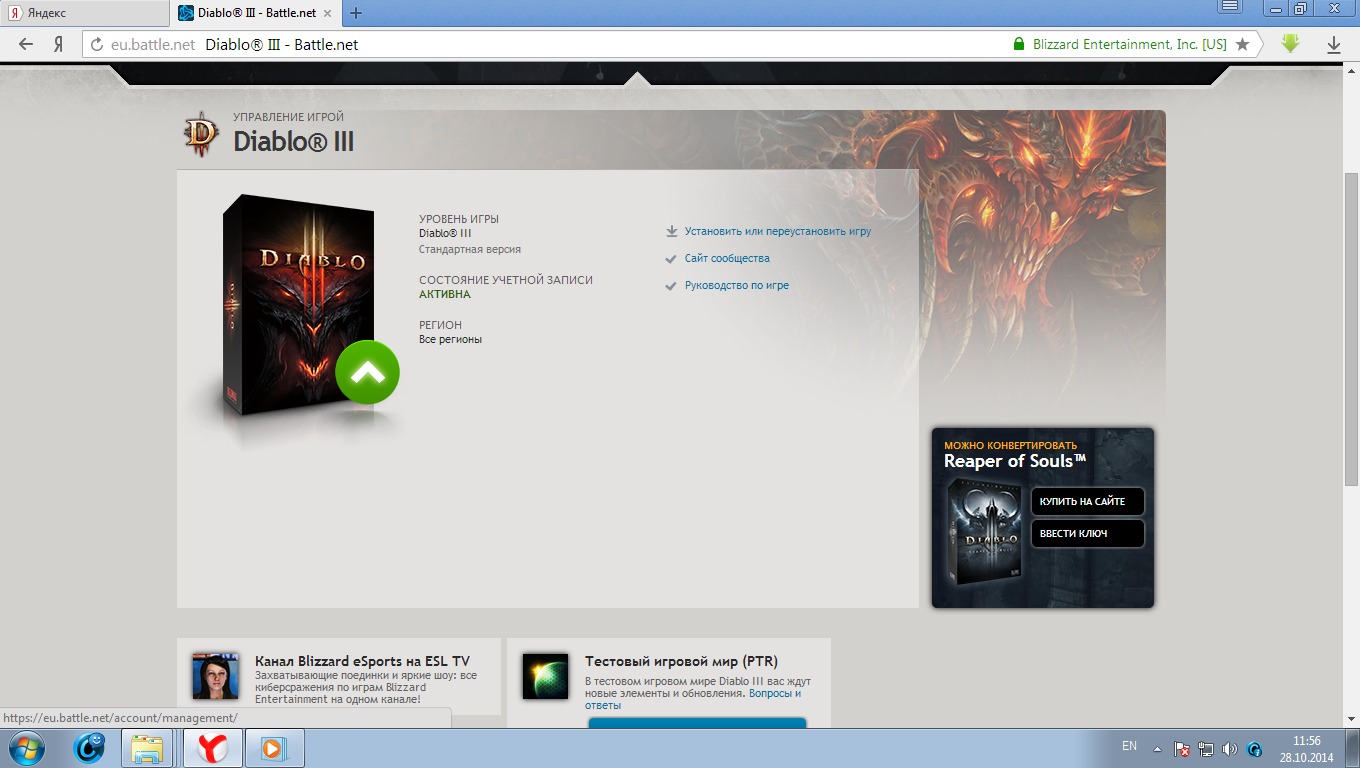
Task: Click the 'Blizzard Entertainment, Inc. [US]' certificate label
Action: tap(1130, 44)
